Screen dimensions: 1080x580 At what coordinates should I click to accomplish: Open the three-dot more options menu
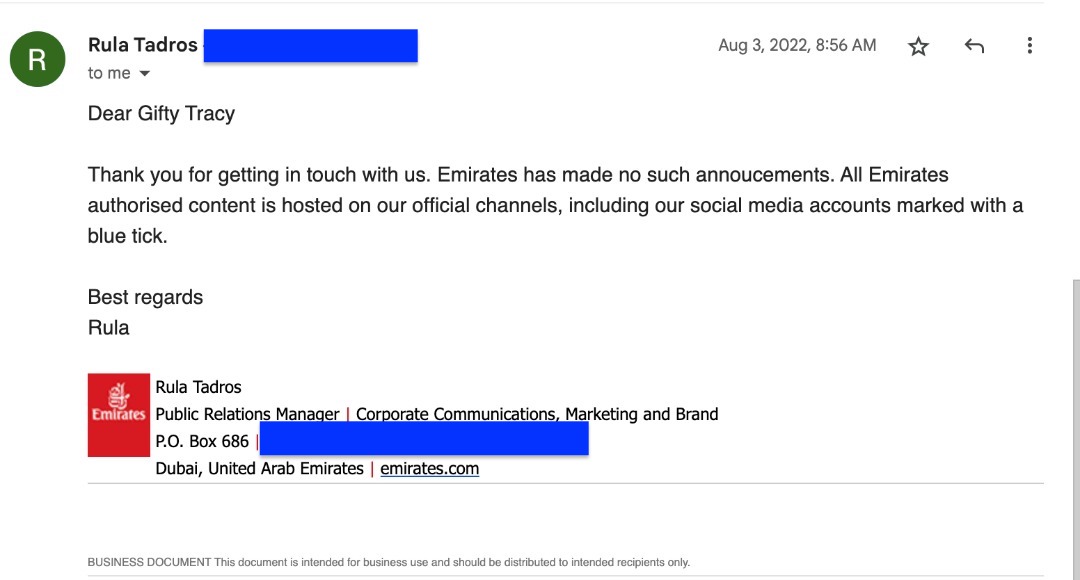(1030, 45)
